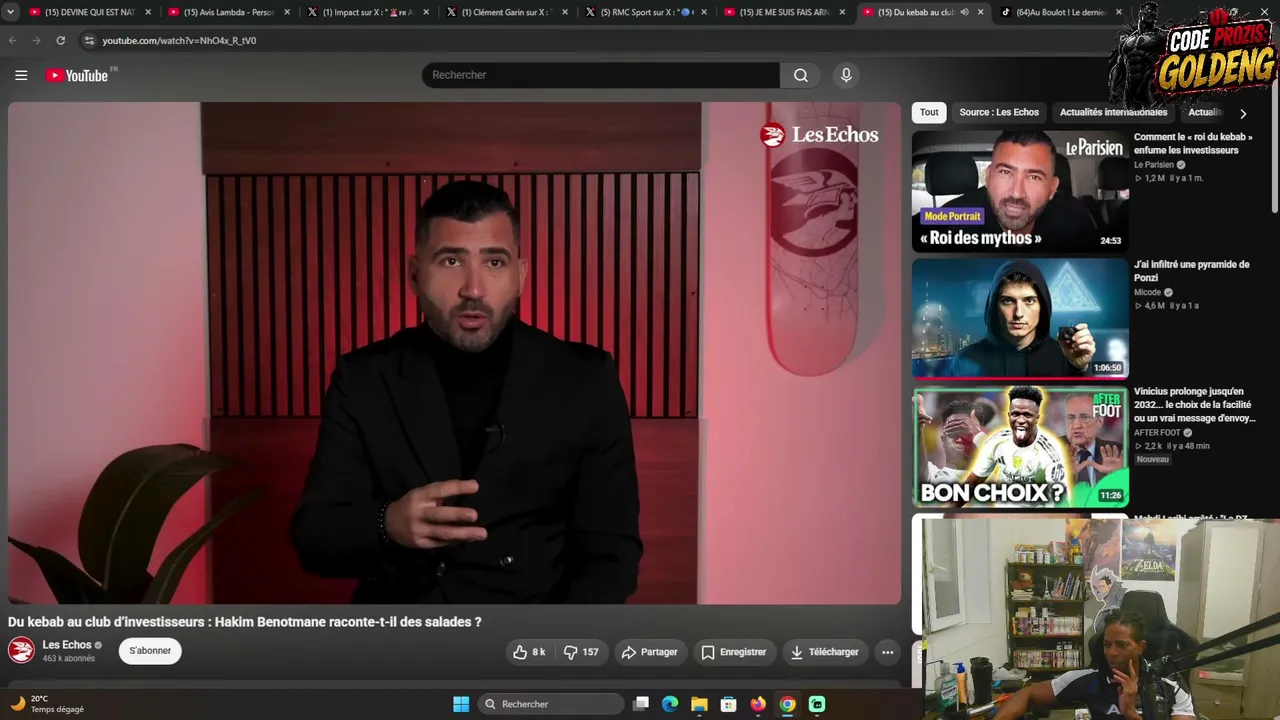Open the Micode Ponzi pyramid video thumbnail
Screen dimensions: 1280x720
click(x=1020, y=318)
